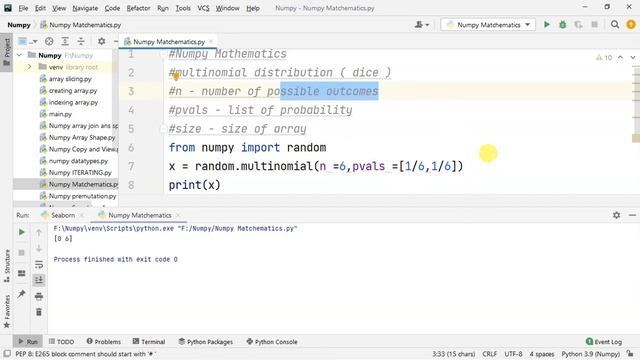Start debugging with the bug icon

pyautogui.click(x=562, y=25)
